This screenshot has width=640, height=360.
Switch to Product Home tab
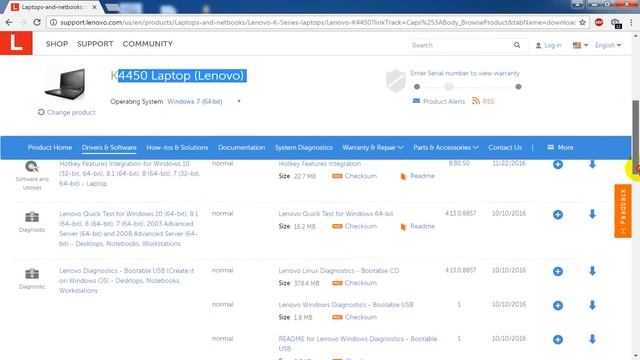pyautogui.click(x=50, y=147)
